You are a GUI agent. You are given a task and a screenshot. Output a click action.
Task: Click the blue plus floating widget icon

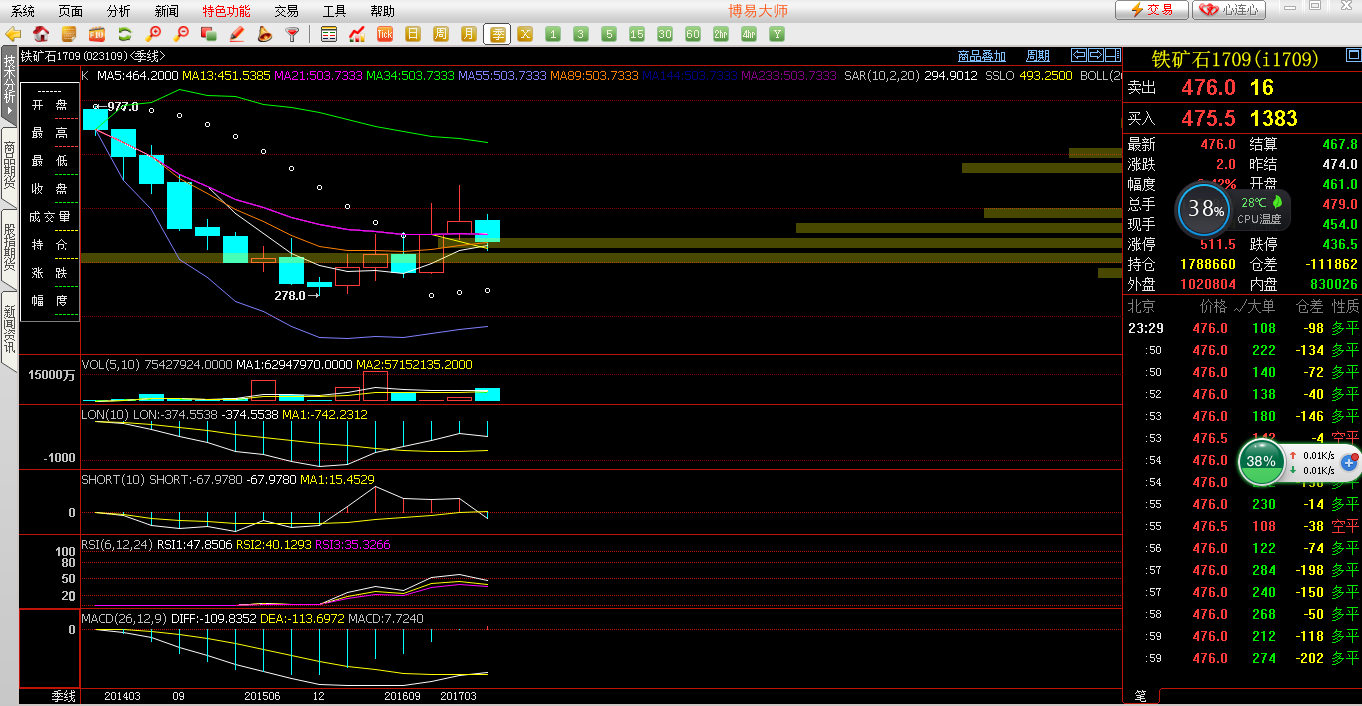point(1349,462)
